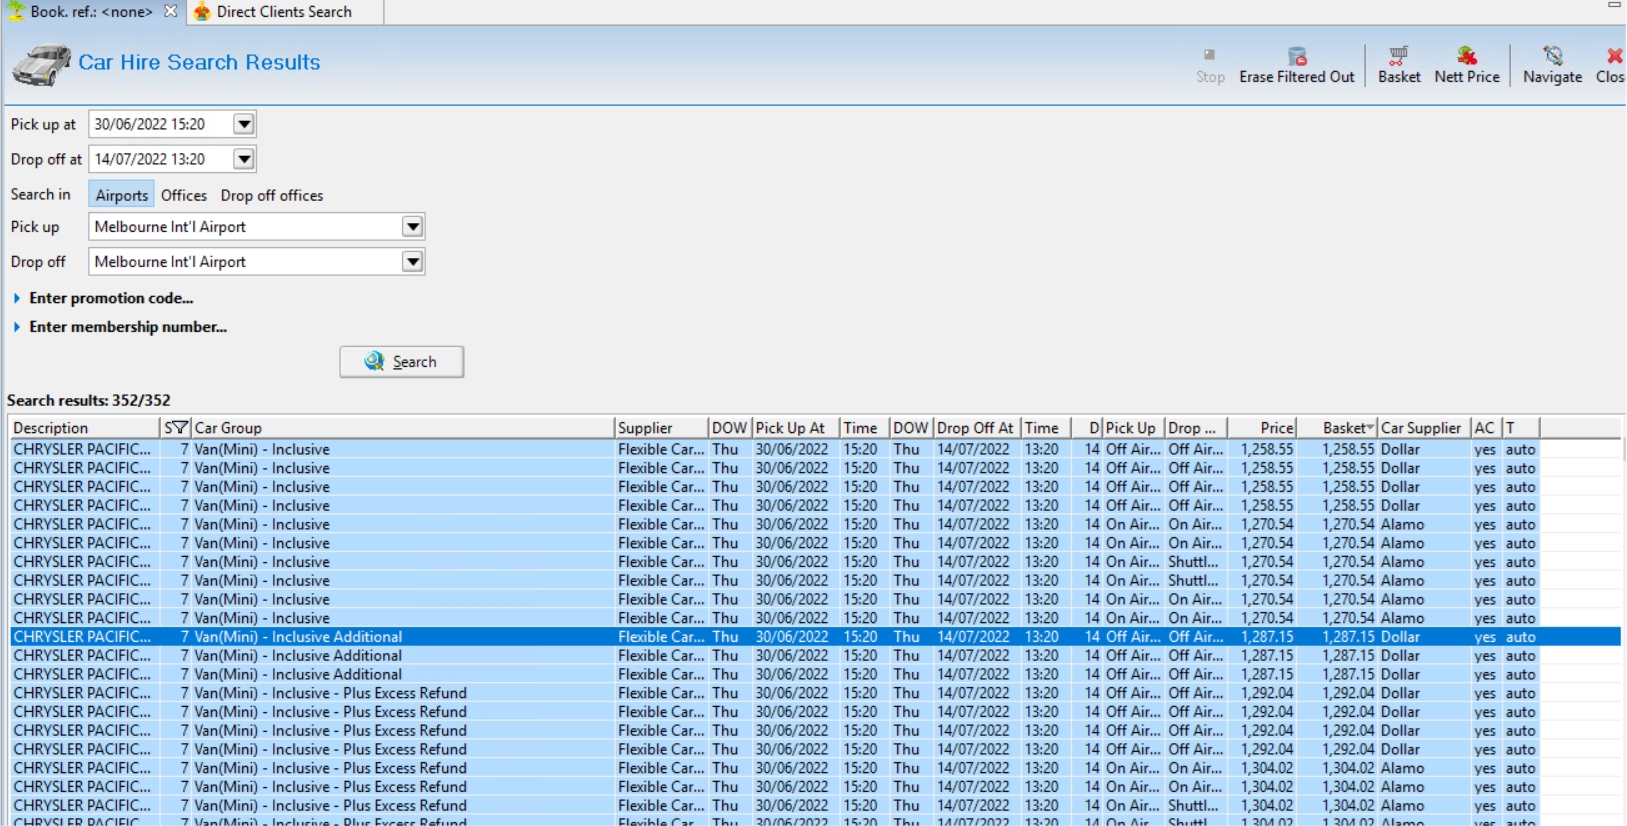Screen dimensions: 1627x826
Task: Click 14/07/2022 in the highlighted row
Action: click(973, 637)
